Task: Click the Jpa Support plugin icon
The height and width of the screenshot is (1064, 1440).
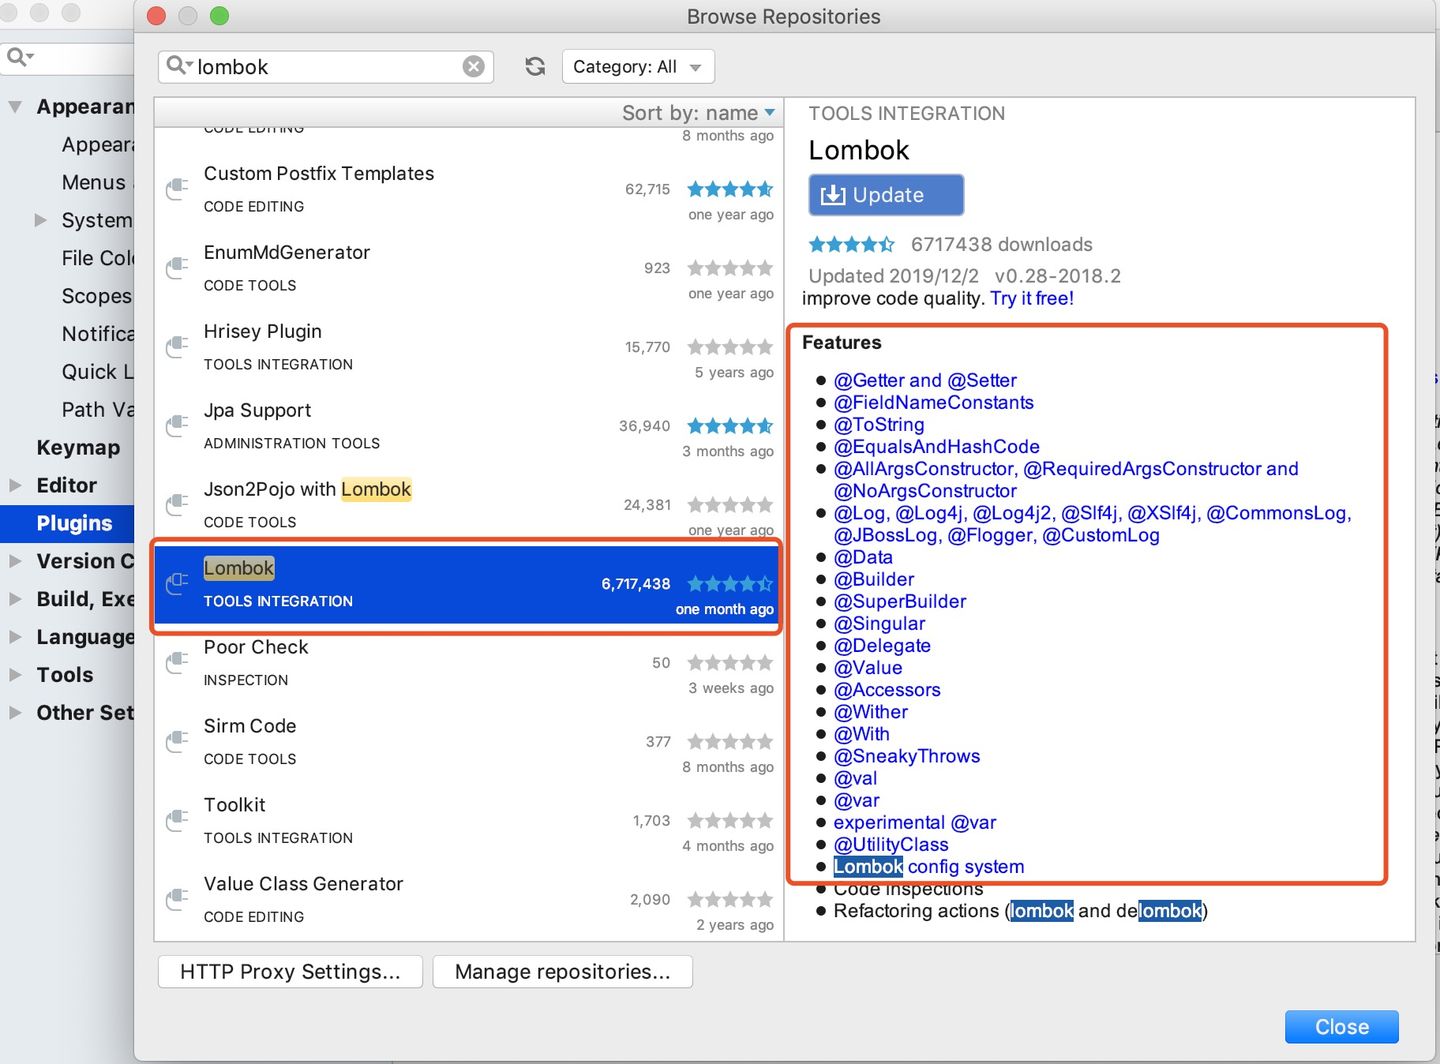Action: click(x=178, y=425)
